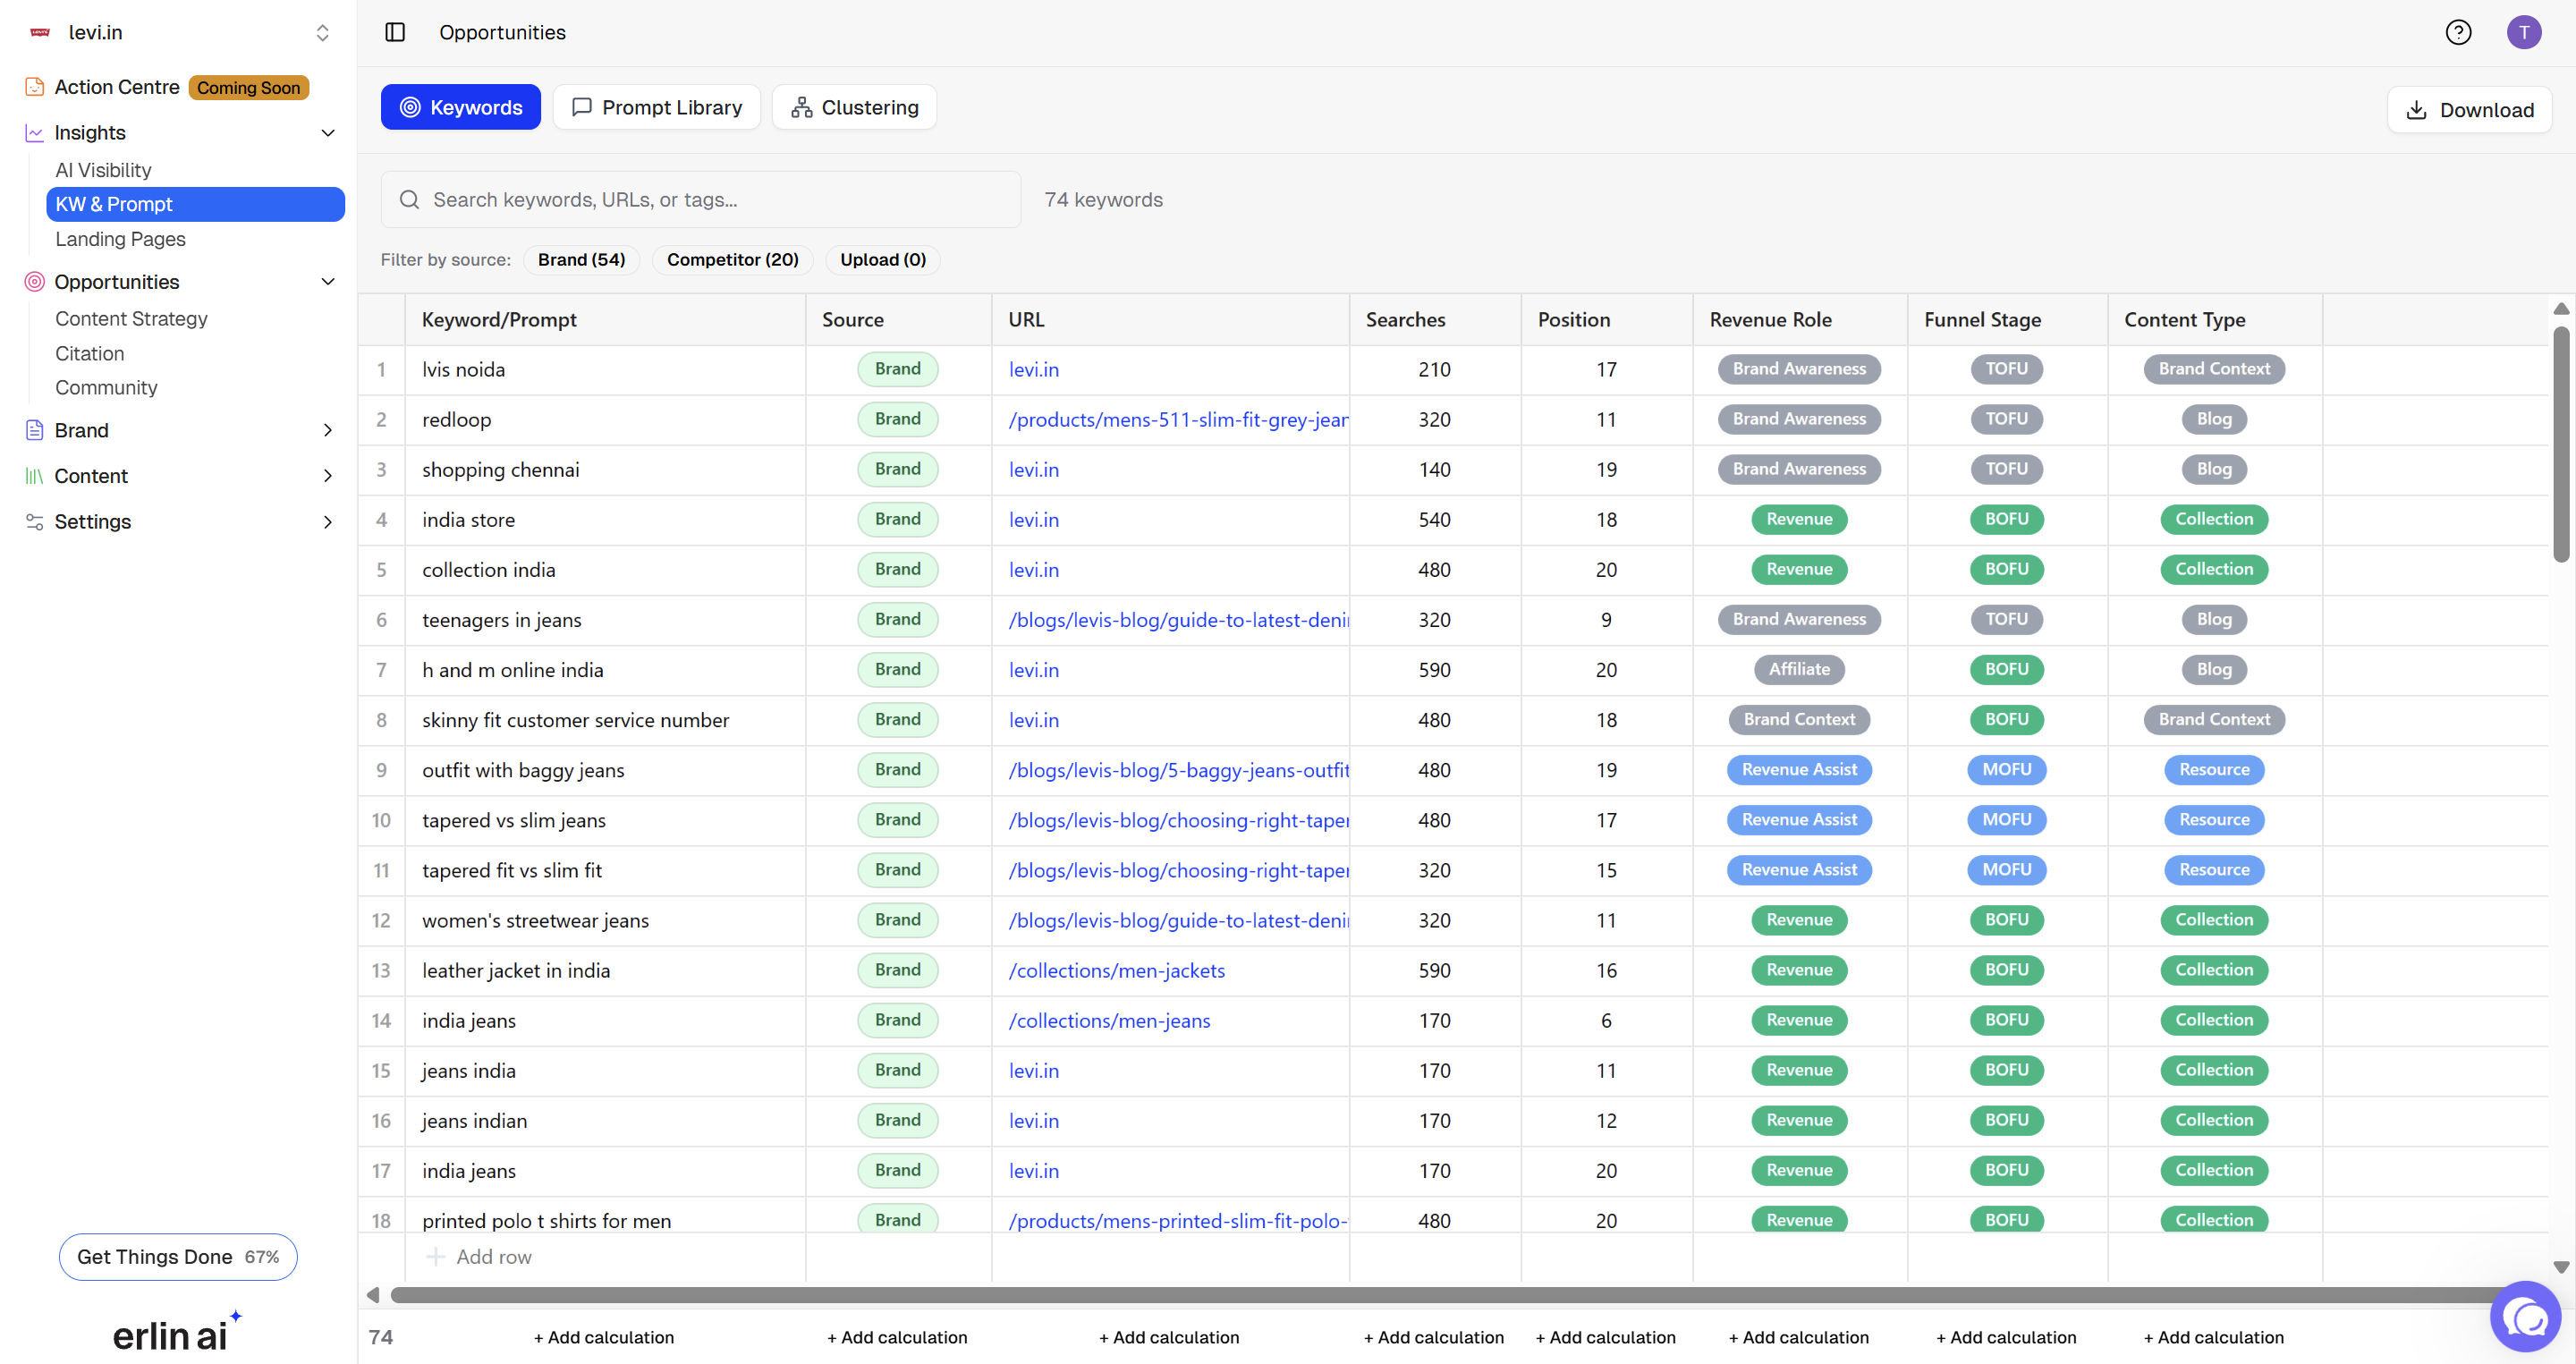Click Add row at table bottom
The height and width of the screenshot is (1364, 2576).
point(494,1257)
